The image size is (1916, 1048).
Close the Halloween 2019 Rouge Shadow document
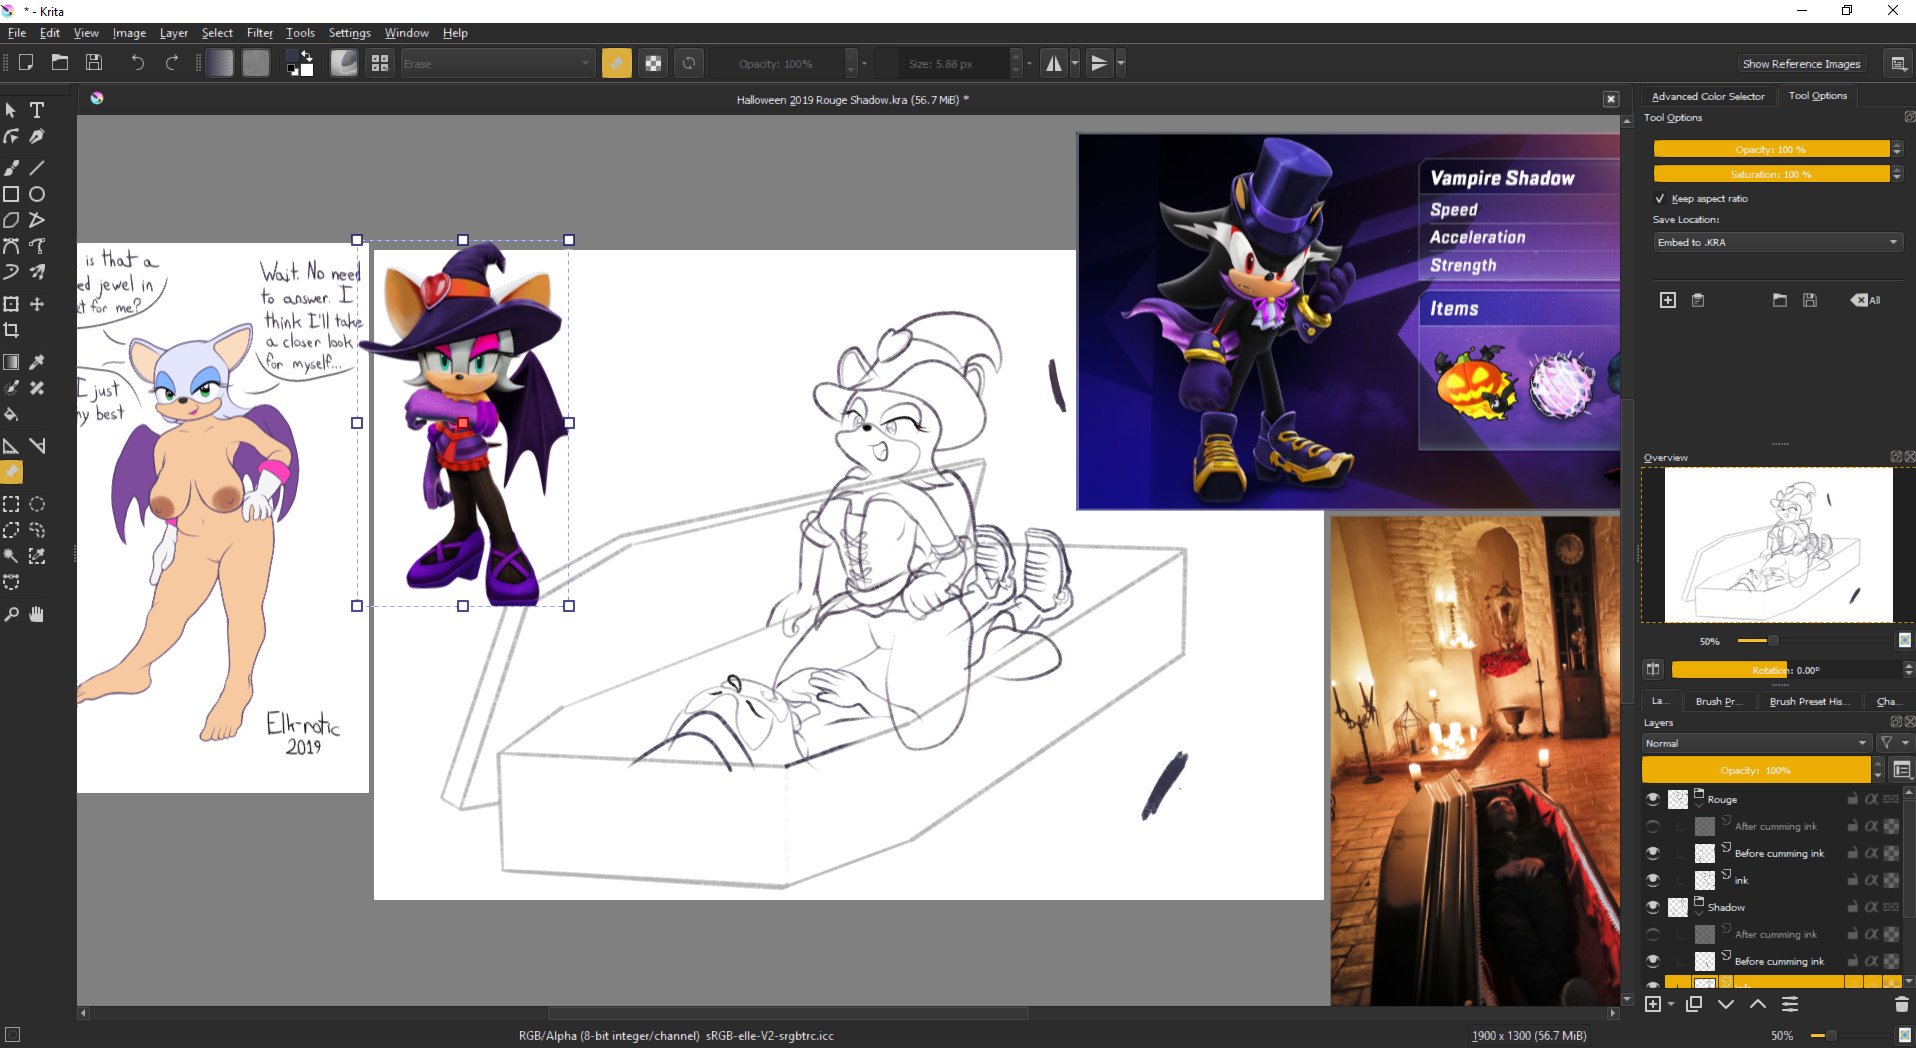[x=1611, y=99]
